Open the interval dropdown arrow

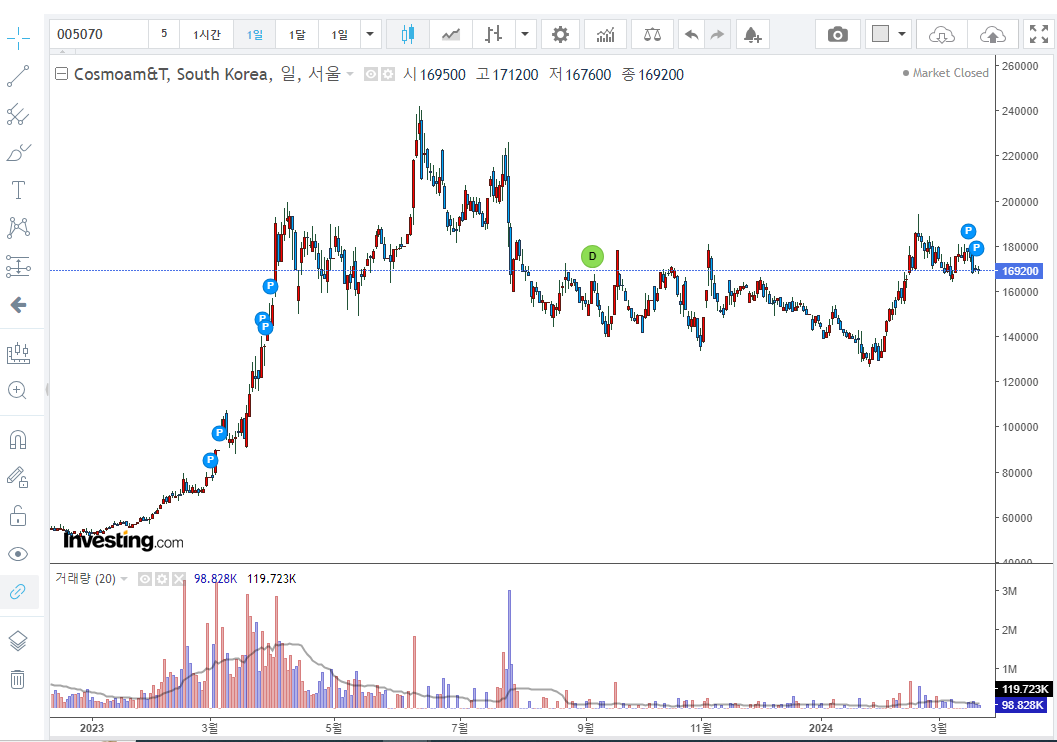click(370, 34)
